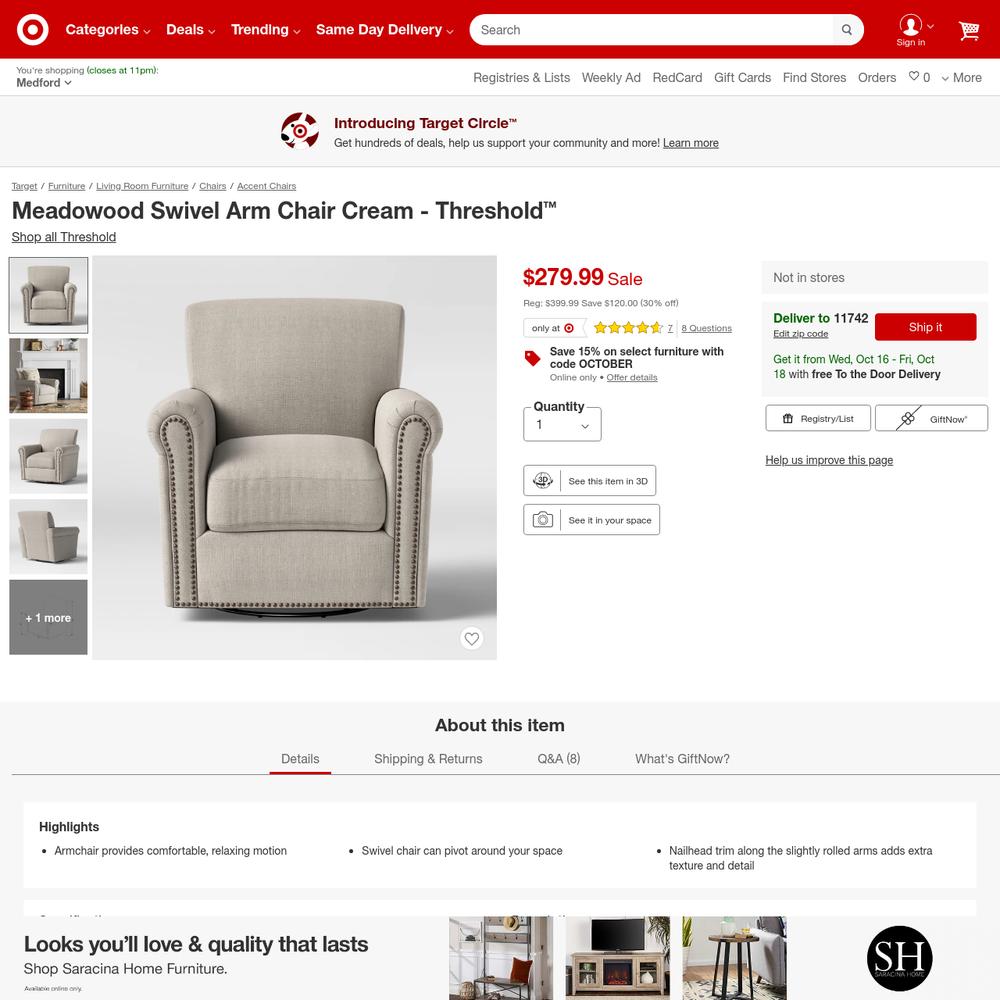Favorite the chair with the heart icon
Screen dimensions: 1000x1000
pos(471,638)
